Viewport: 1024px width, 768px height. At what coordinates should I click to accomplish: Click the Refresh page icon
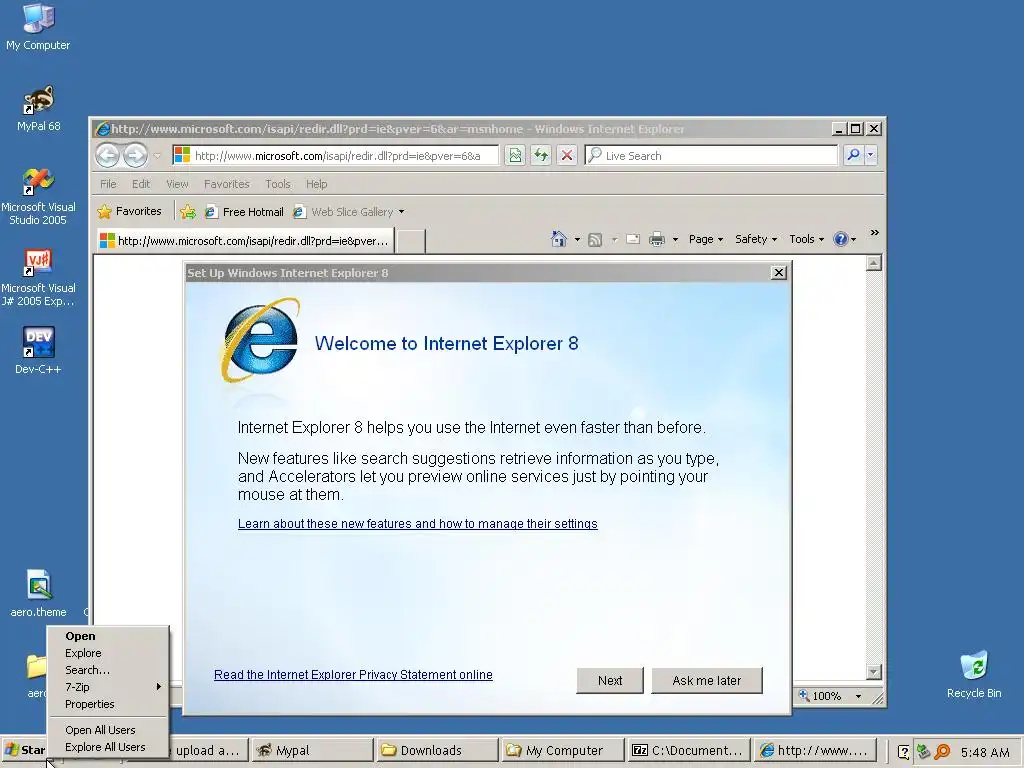tap(541, 155)
